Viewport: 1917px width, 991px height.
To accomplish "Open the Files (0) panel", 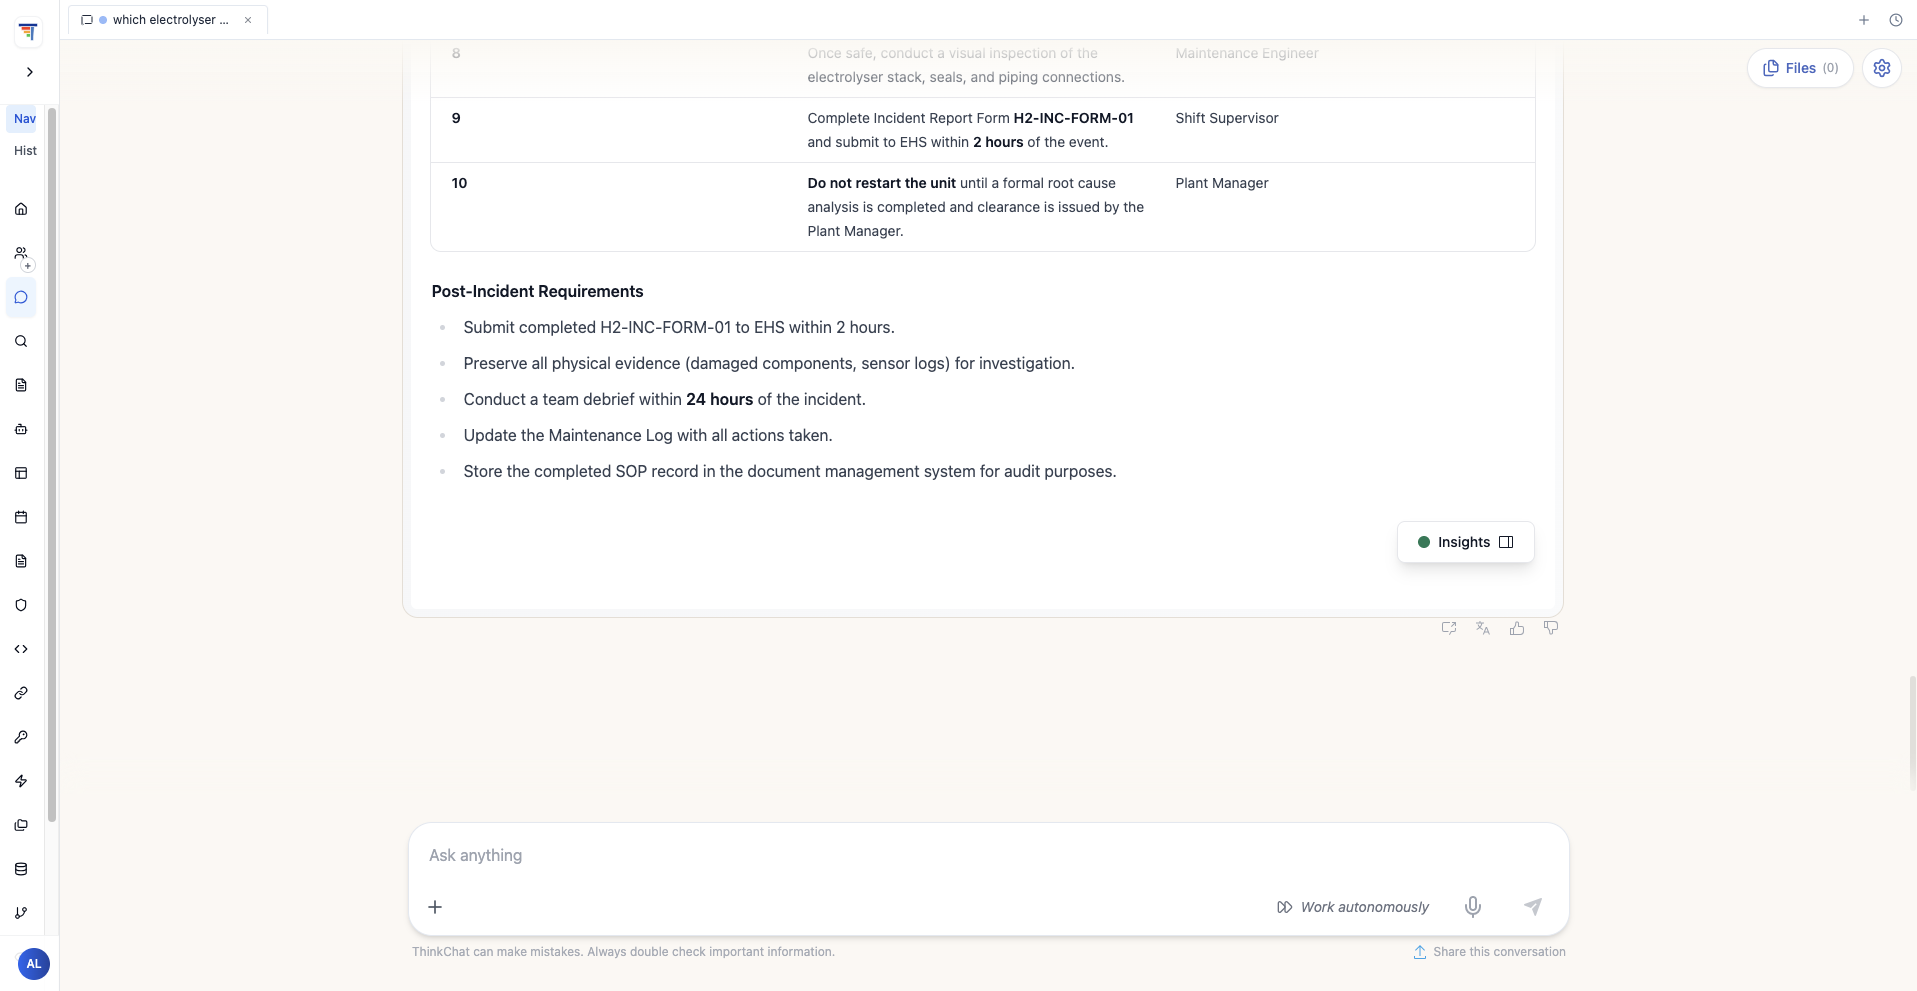I will [1800, 68].
